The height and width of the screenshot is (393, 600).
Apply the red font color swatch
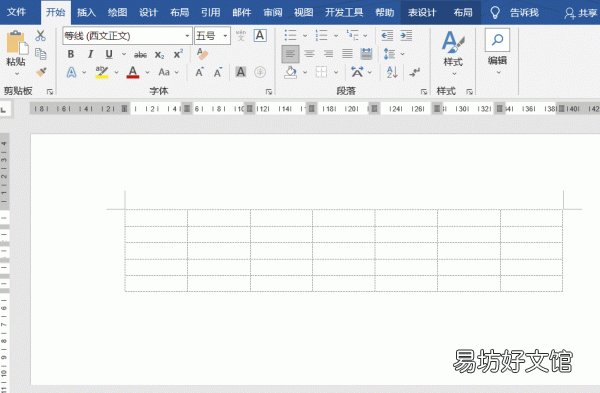coord(133,72)
